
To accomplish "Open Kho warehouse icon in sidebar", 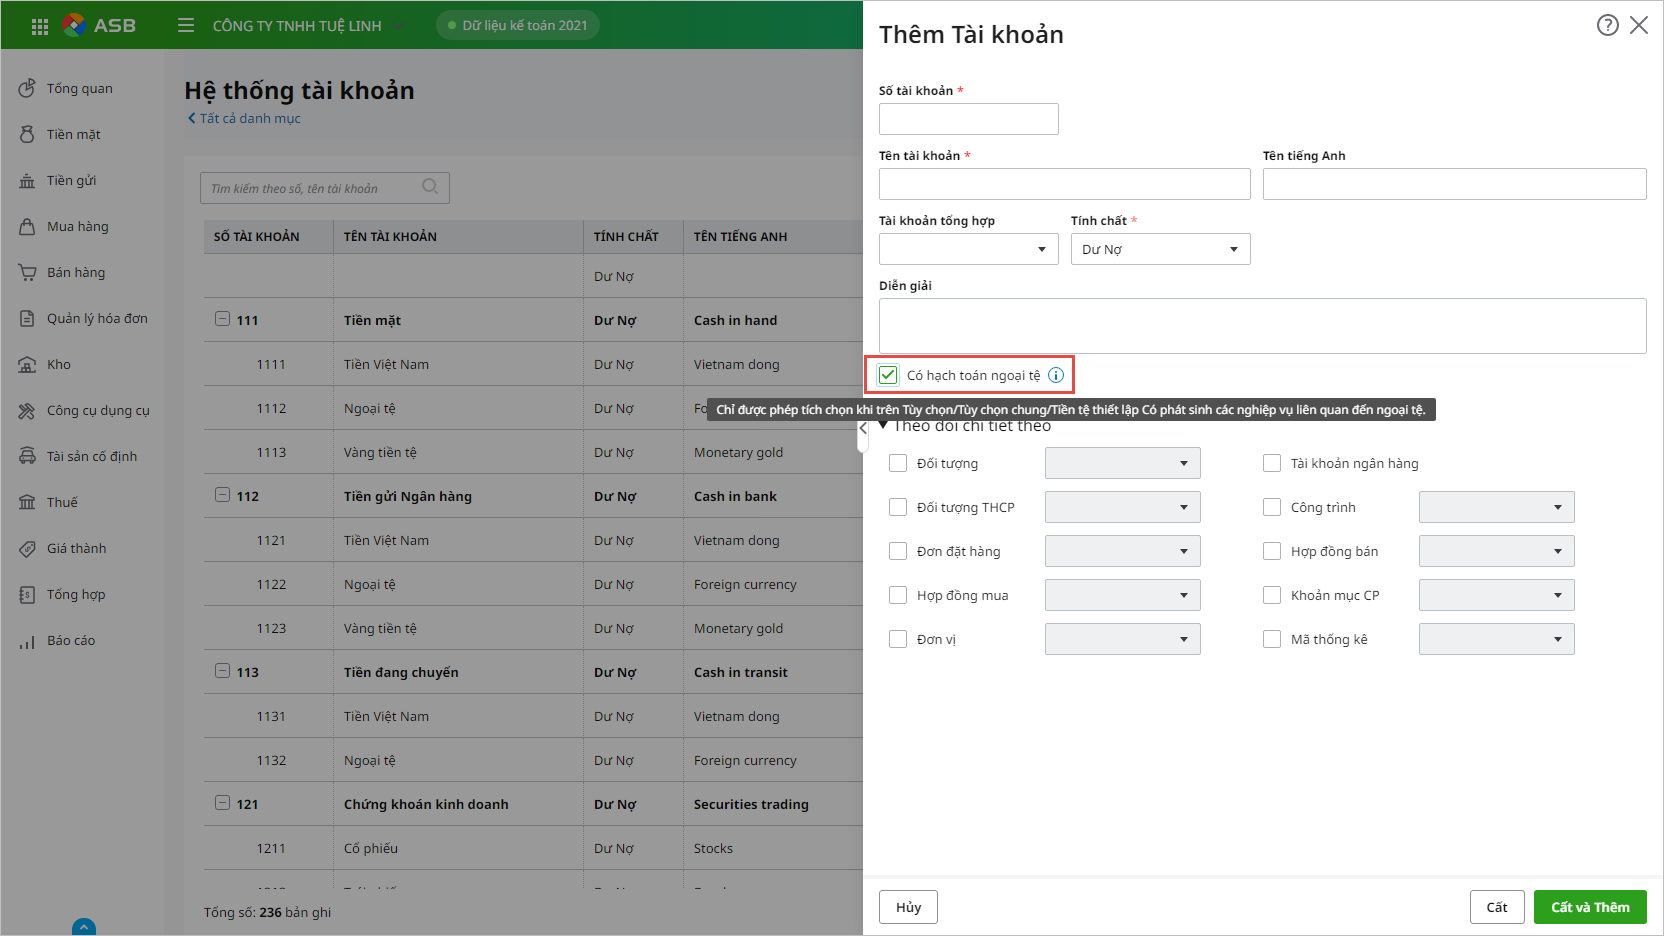I will 27,365.
